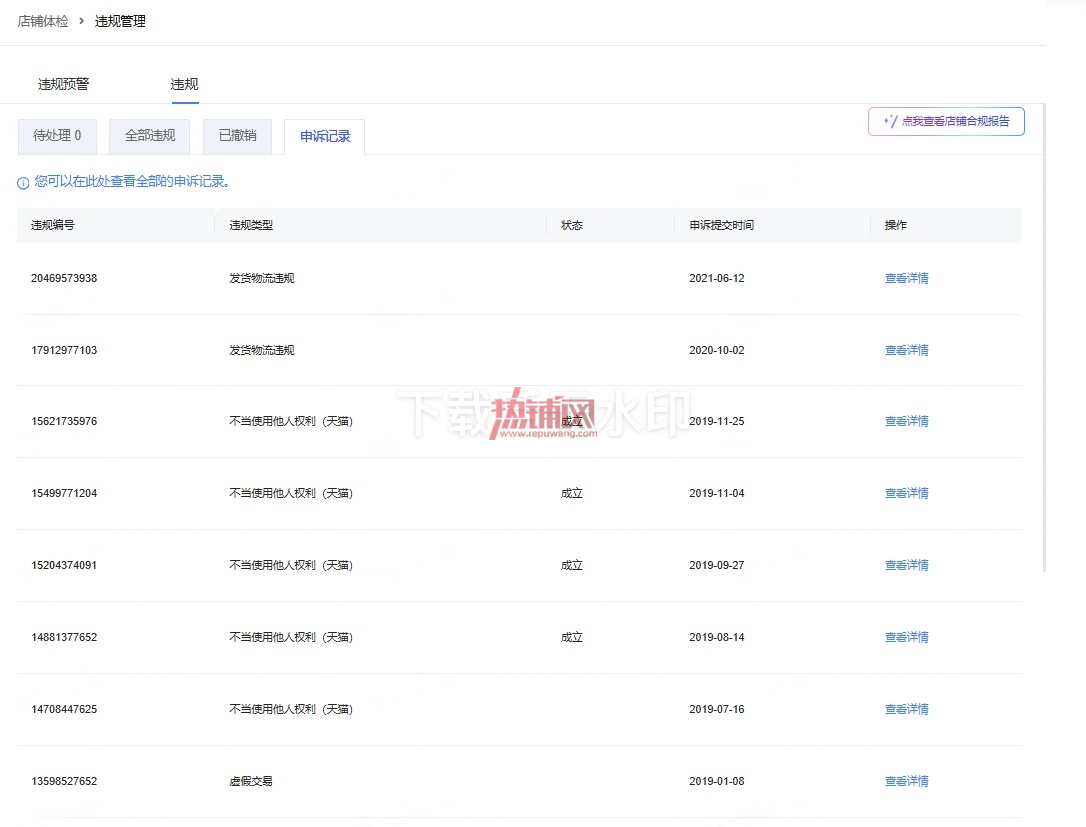Open 点我查看店铺合规报告 report button
The height and width of the screenshot is (827, 1086).
click(x=946, y=121)
